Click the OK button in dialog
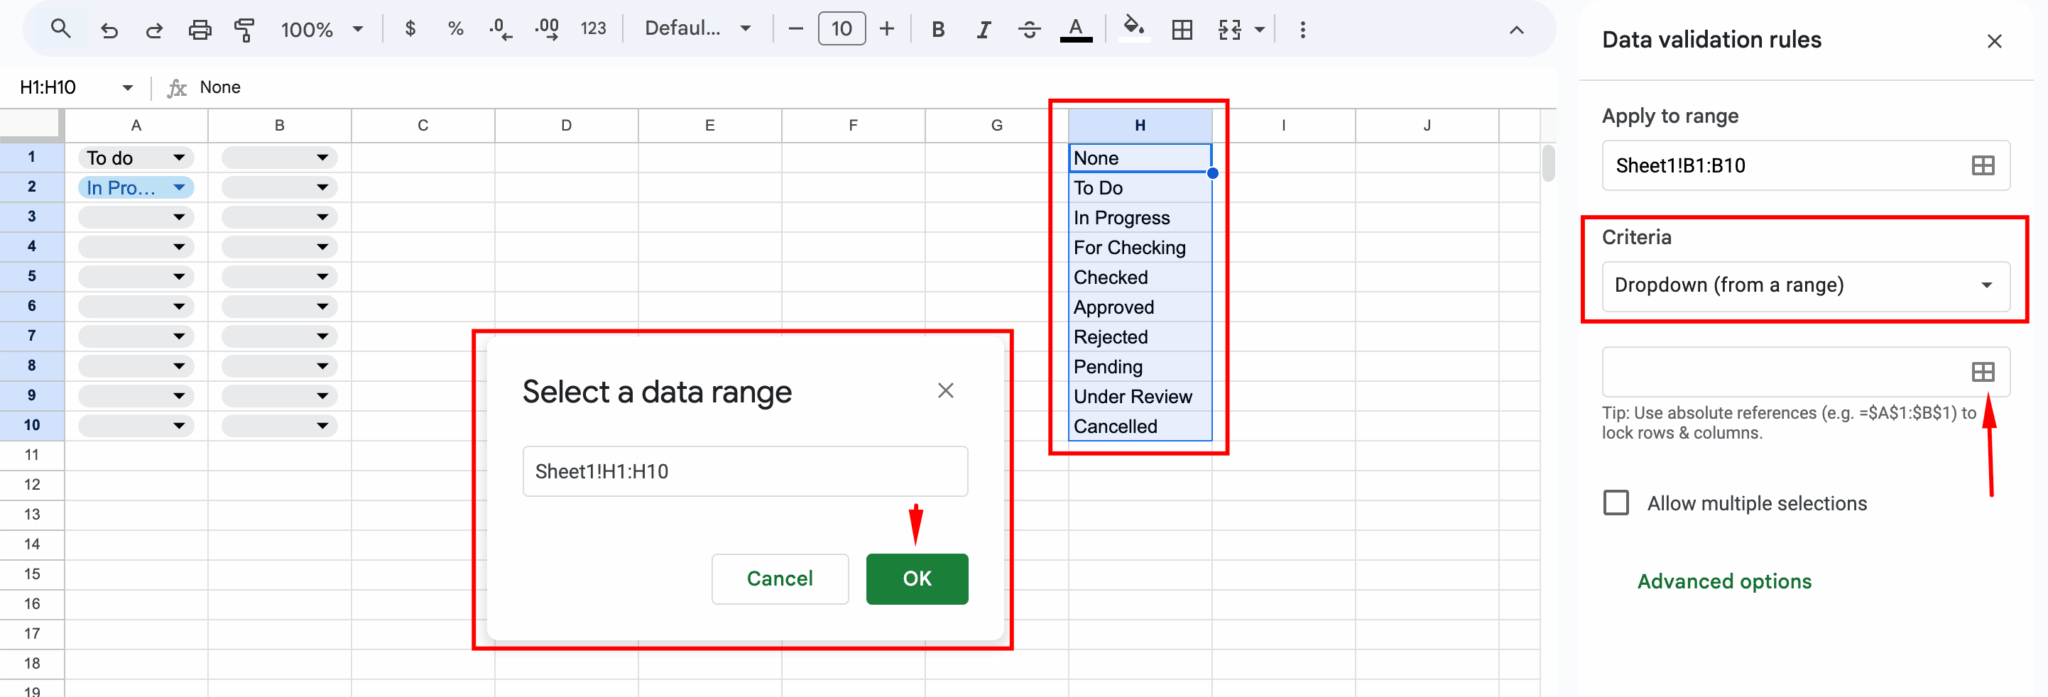Viewport: 2048px width, 697px height. (x=917, y=579)
